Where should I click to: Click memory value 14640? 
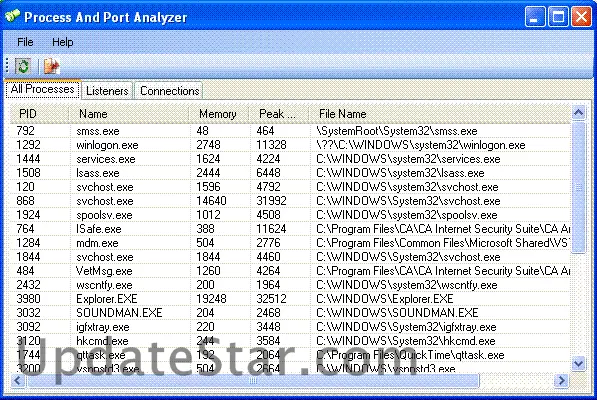coord(211,201)
